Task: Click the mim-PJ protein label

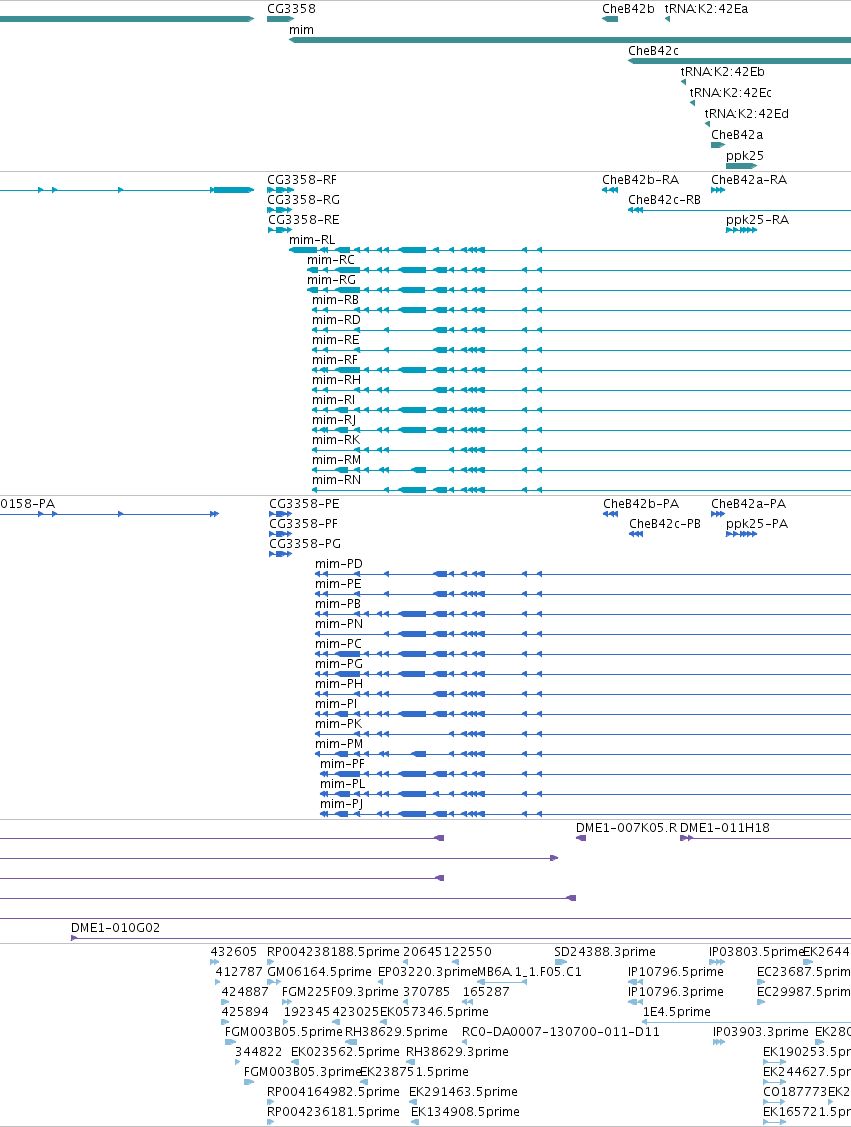Action: click(341, 804)
